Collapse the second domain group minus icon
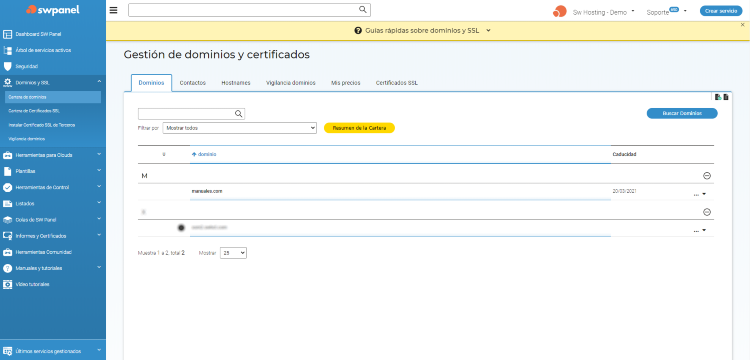The image size is (750, 361). tap(707, 212)
